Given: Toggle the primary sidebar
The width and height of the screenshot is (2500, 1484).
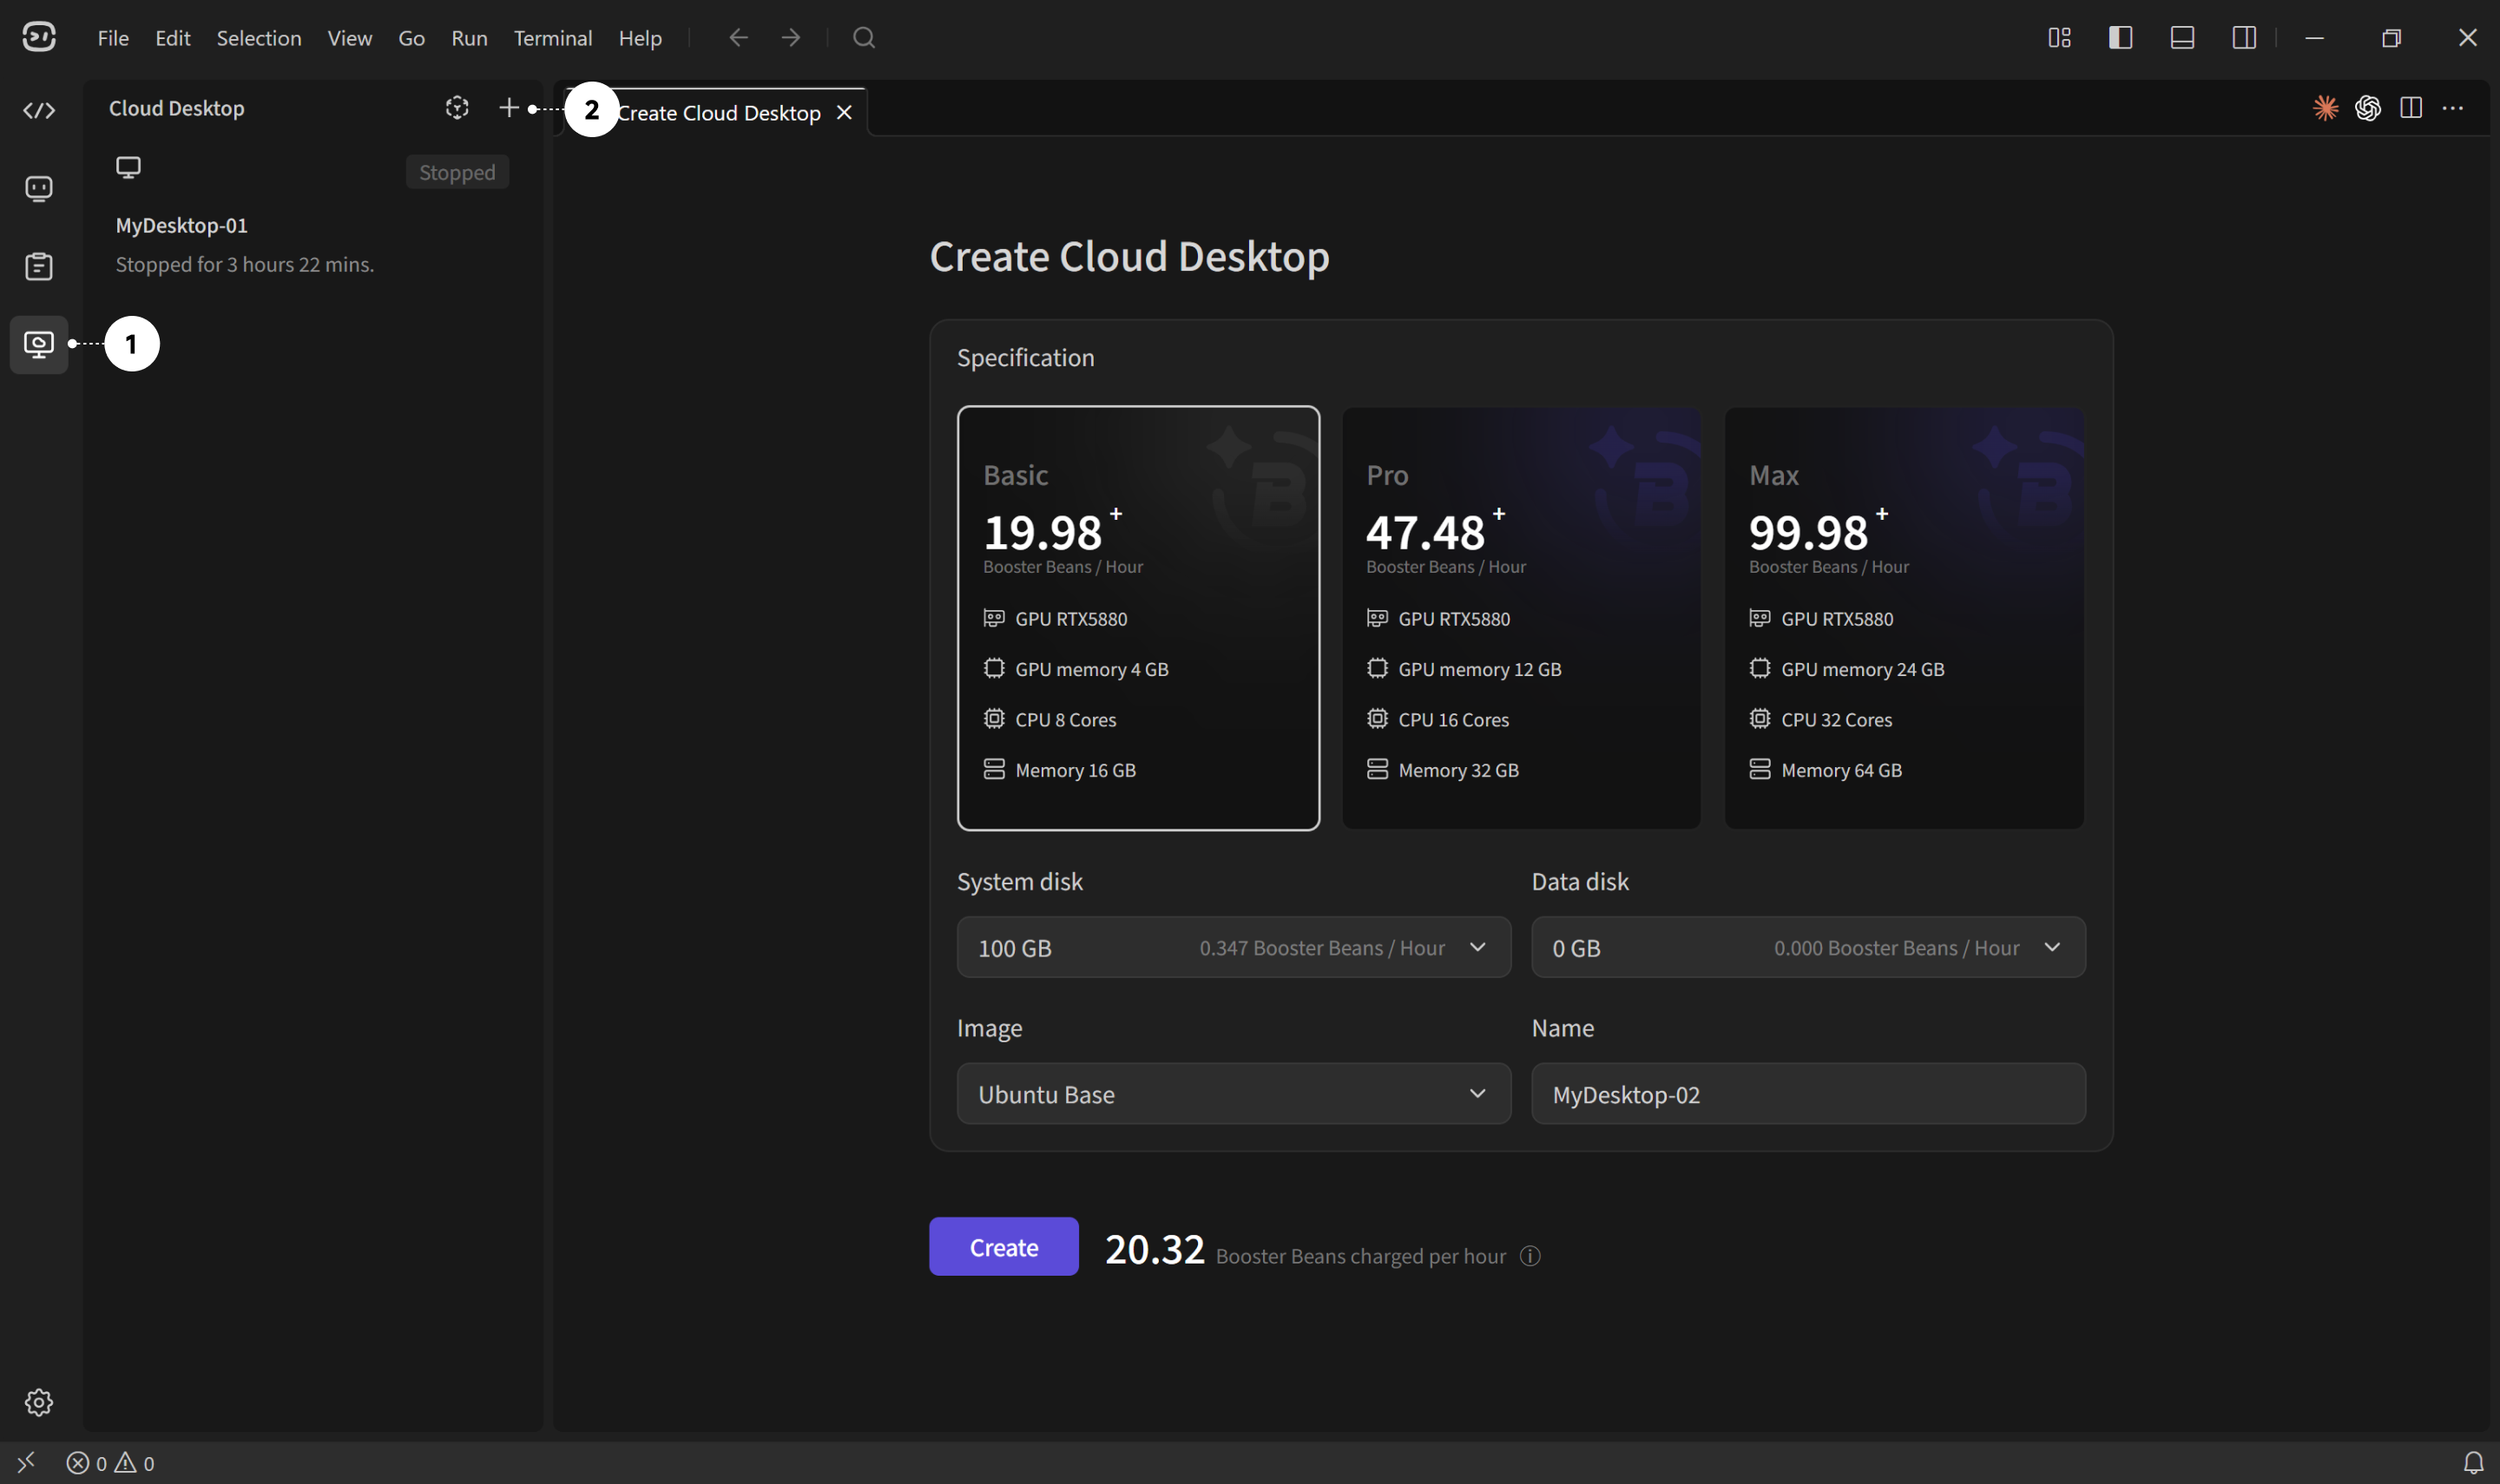Looking at the screenshot, I should tap(2121, 38).
